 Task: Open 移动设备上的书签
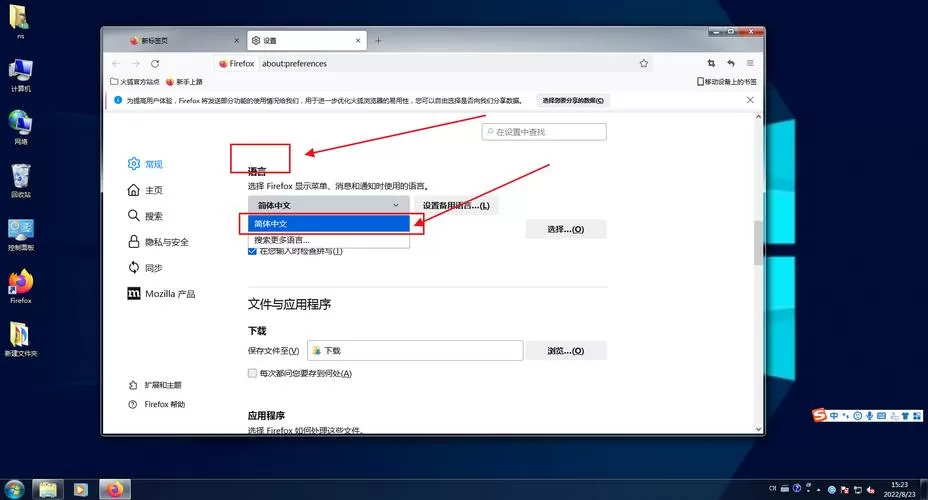click(727, 82)
